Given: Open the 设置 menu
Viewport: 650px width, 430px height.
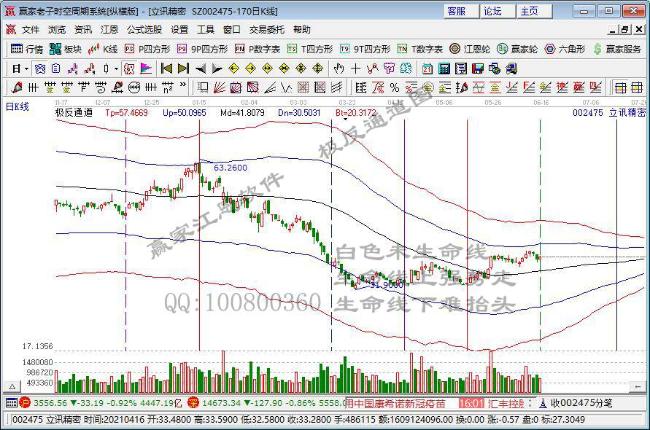Looking at the screenshot, I should [179, 29].
